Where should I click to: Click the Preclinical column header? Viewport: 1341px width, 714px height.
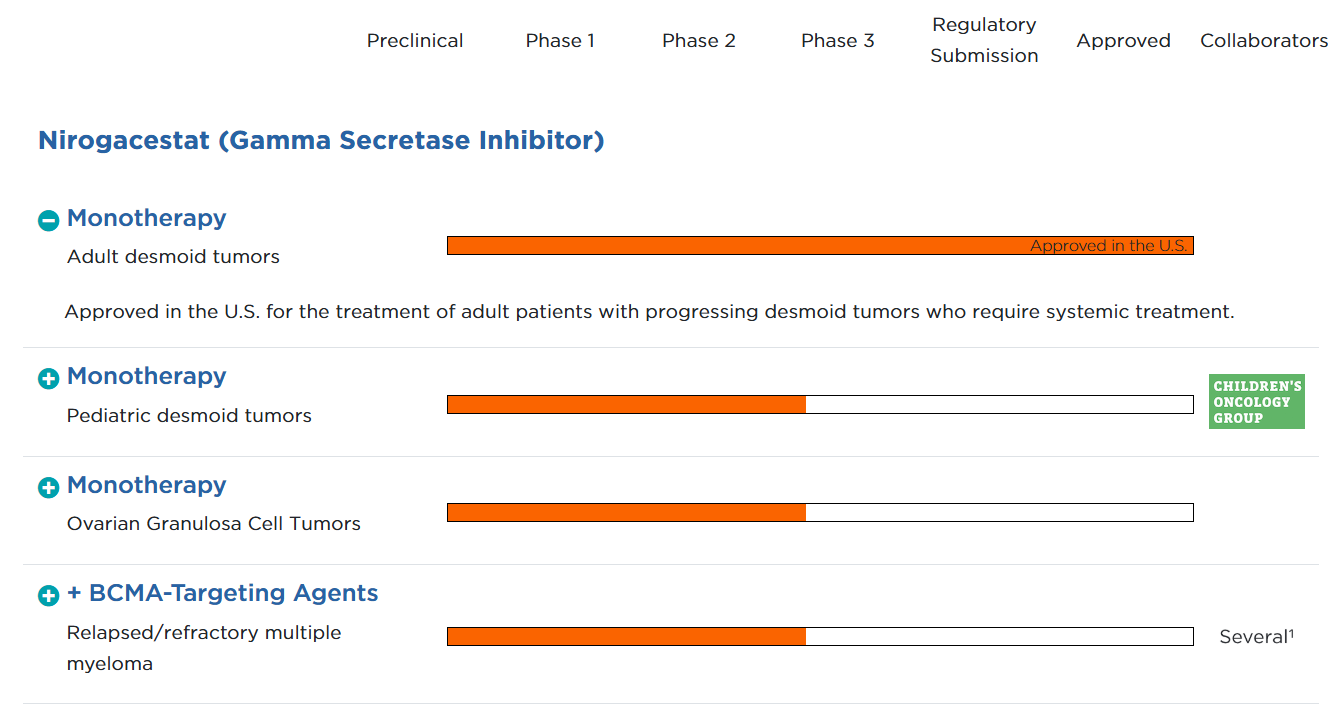415,41
